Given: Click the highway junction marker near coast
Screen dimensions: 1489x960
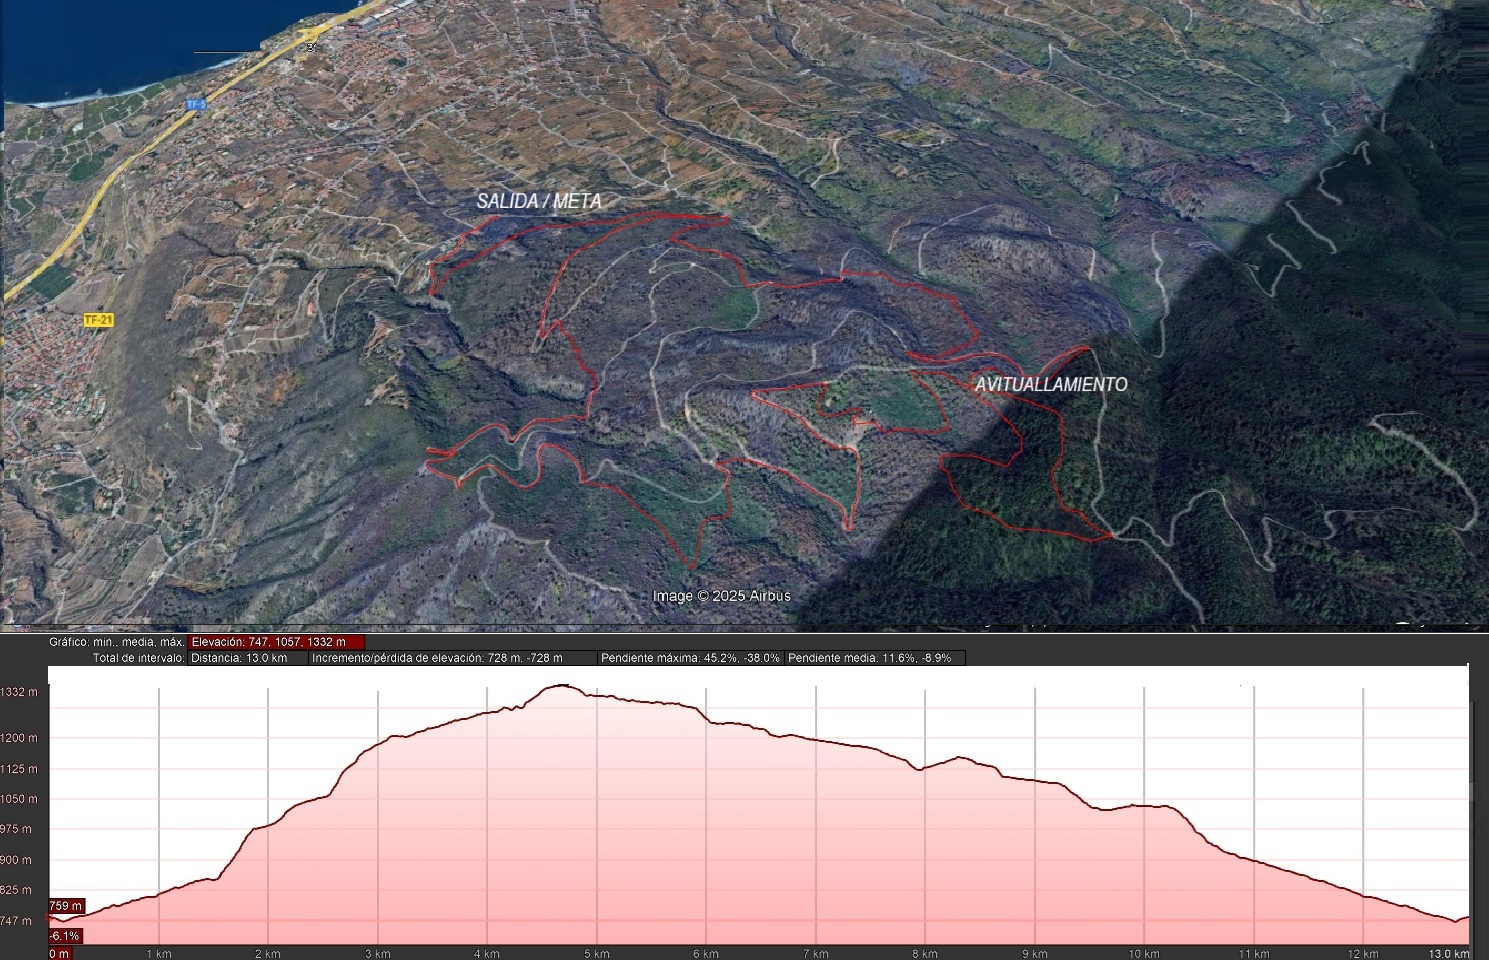Looking at the screenshot, I should 311,43.
